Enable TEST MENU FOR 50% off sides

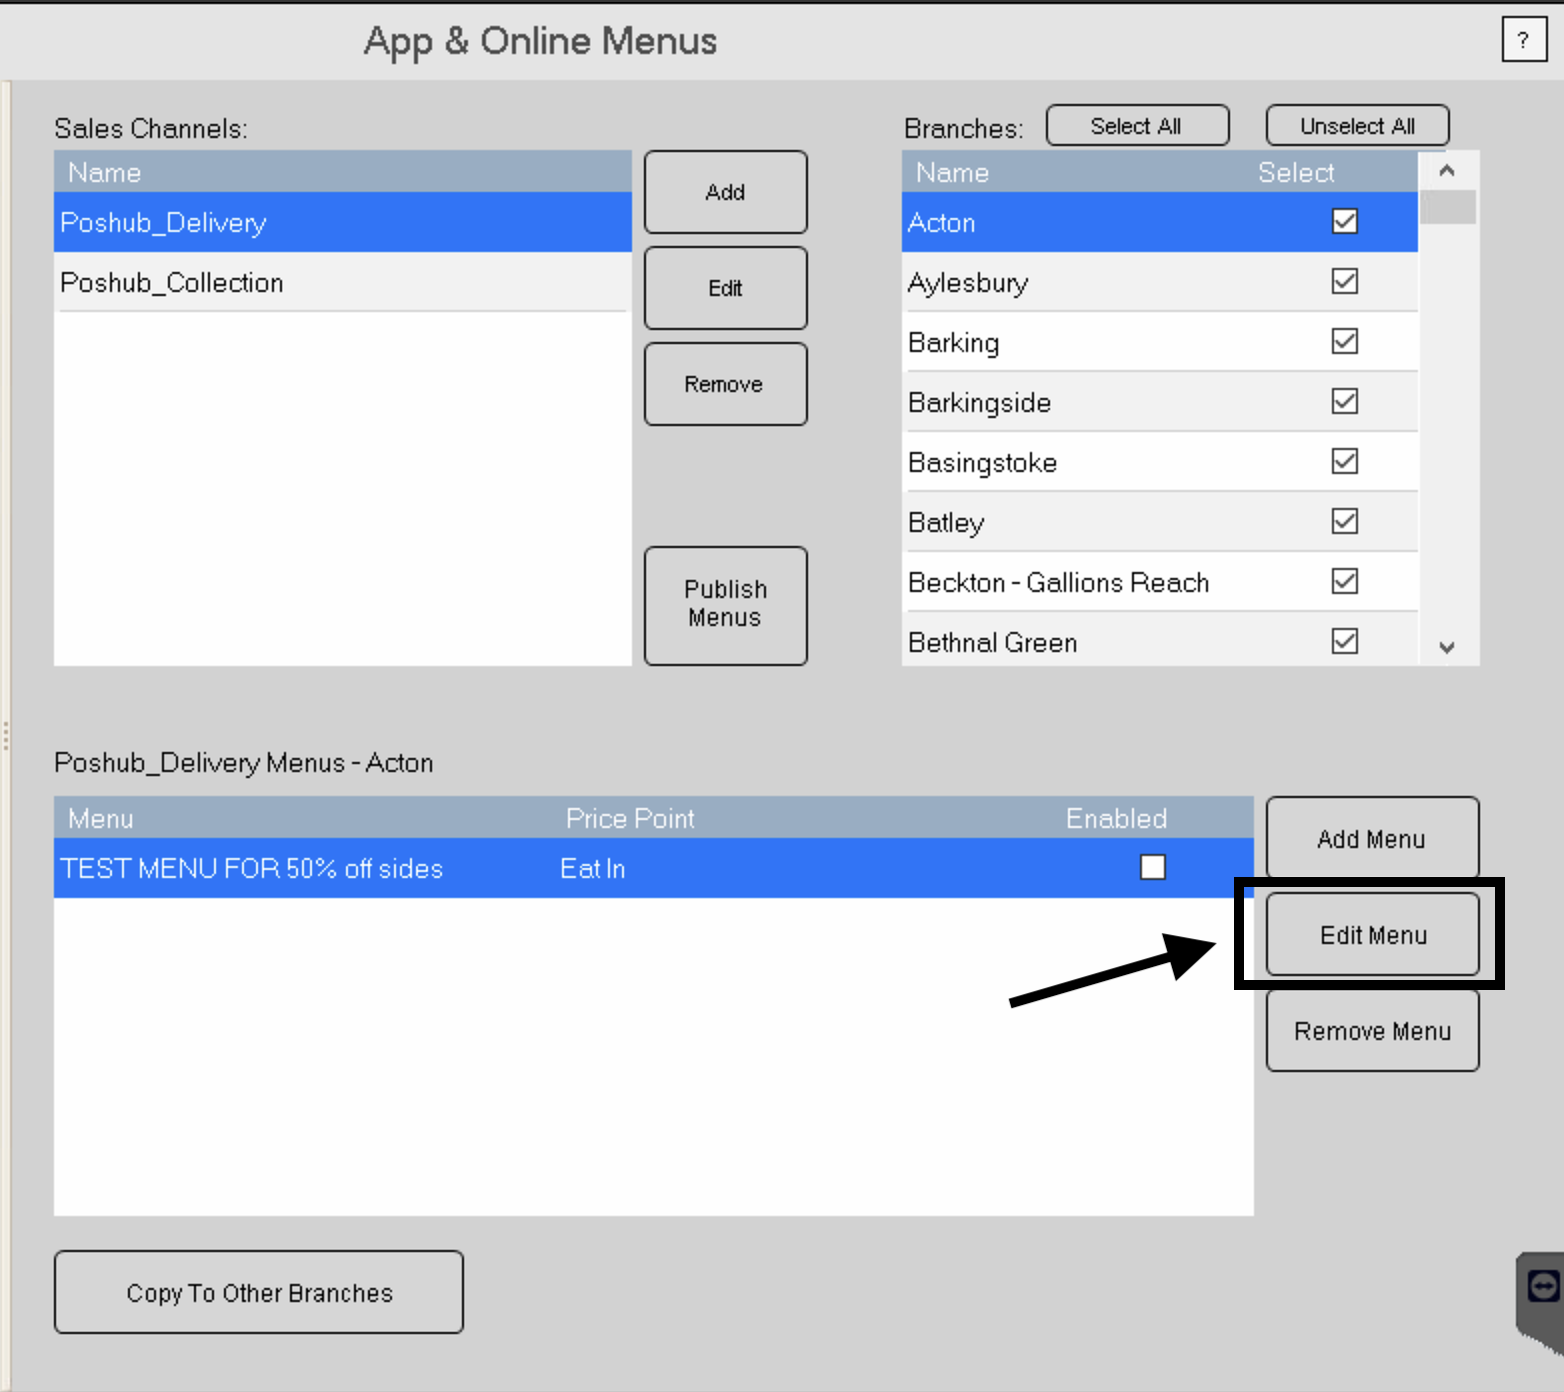1152,868
